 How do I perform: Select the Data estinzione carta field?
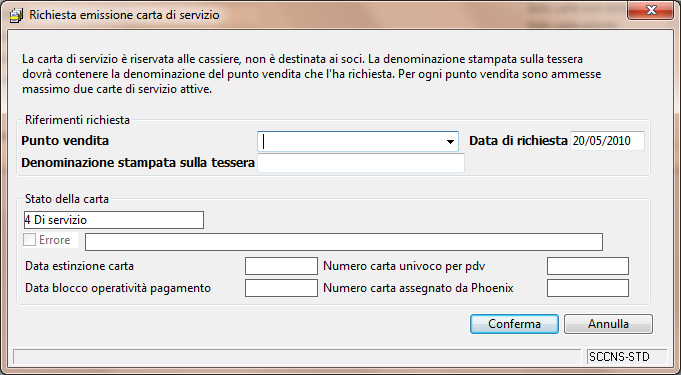point(281,266)
